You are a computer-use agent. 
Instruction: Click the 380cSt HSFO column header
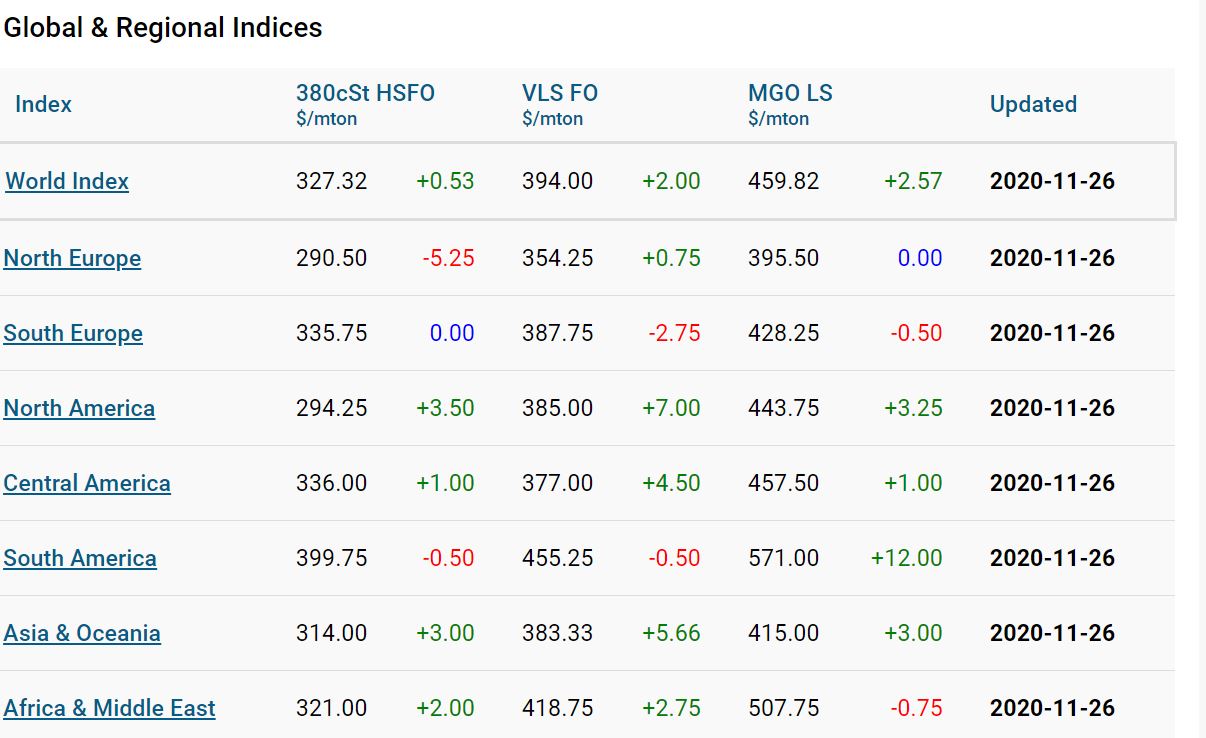pos(365,94)
